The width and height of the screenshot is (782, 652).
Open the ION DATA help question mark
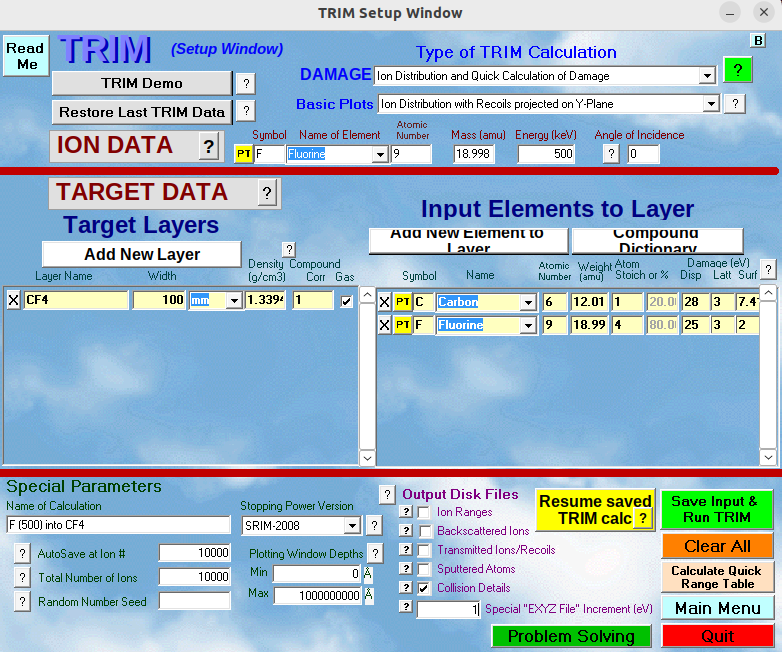[x=208, y=147]
